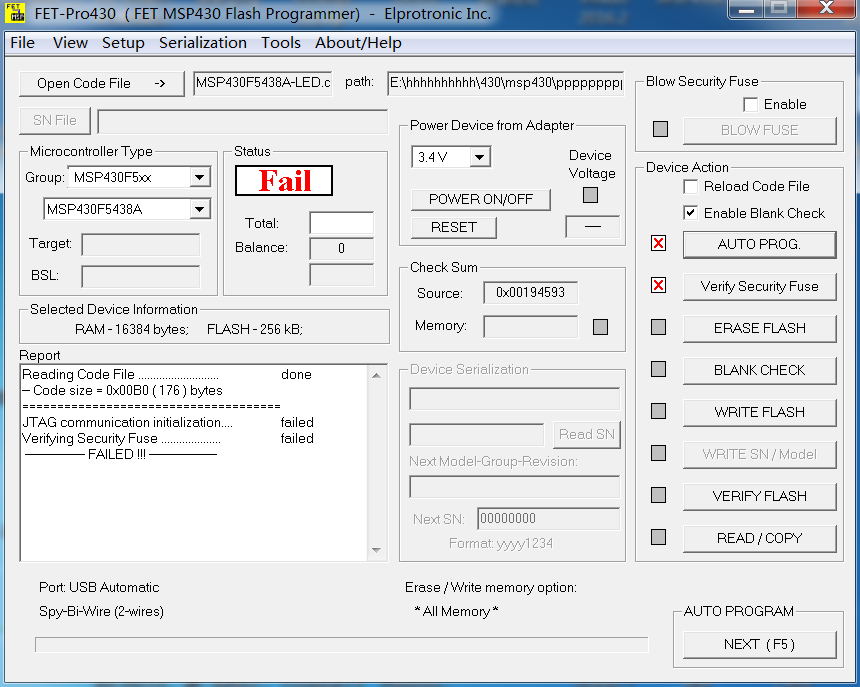Click the Memory checksum indicator square
This screenshot has width=860, height=687.
(601, 327)
